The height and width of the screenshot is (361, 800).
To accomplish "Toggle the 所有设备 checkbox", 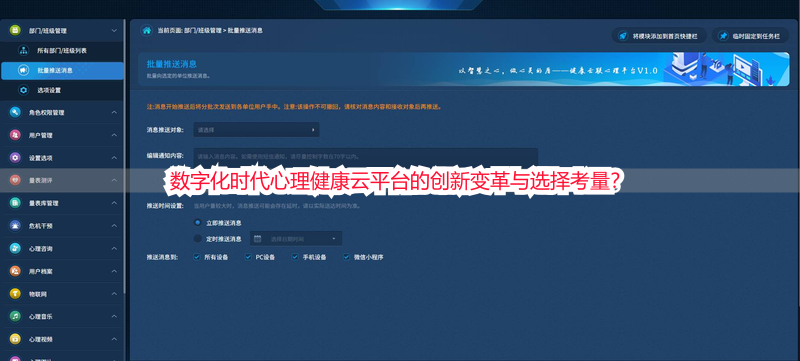I will pyautogui.click(x=196, y=257).
